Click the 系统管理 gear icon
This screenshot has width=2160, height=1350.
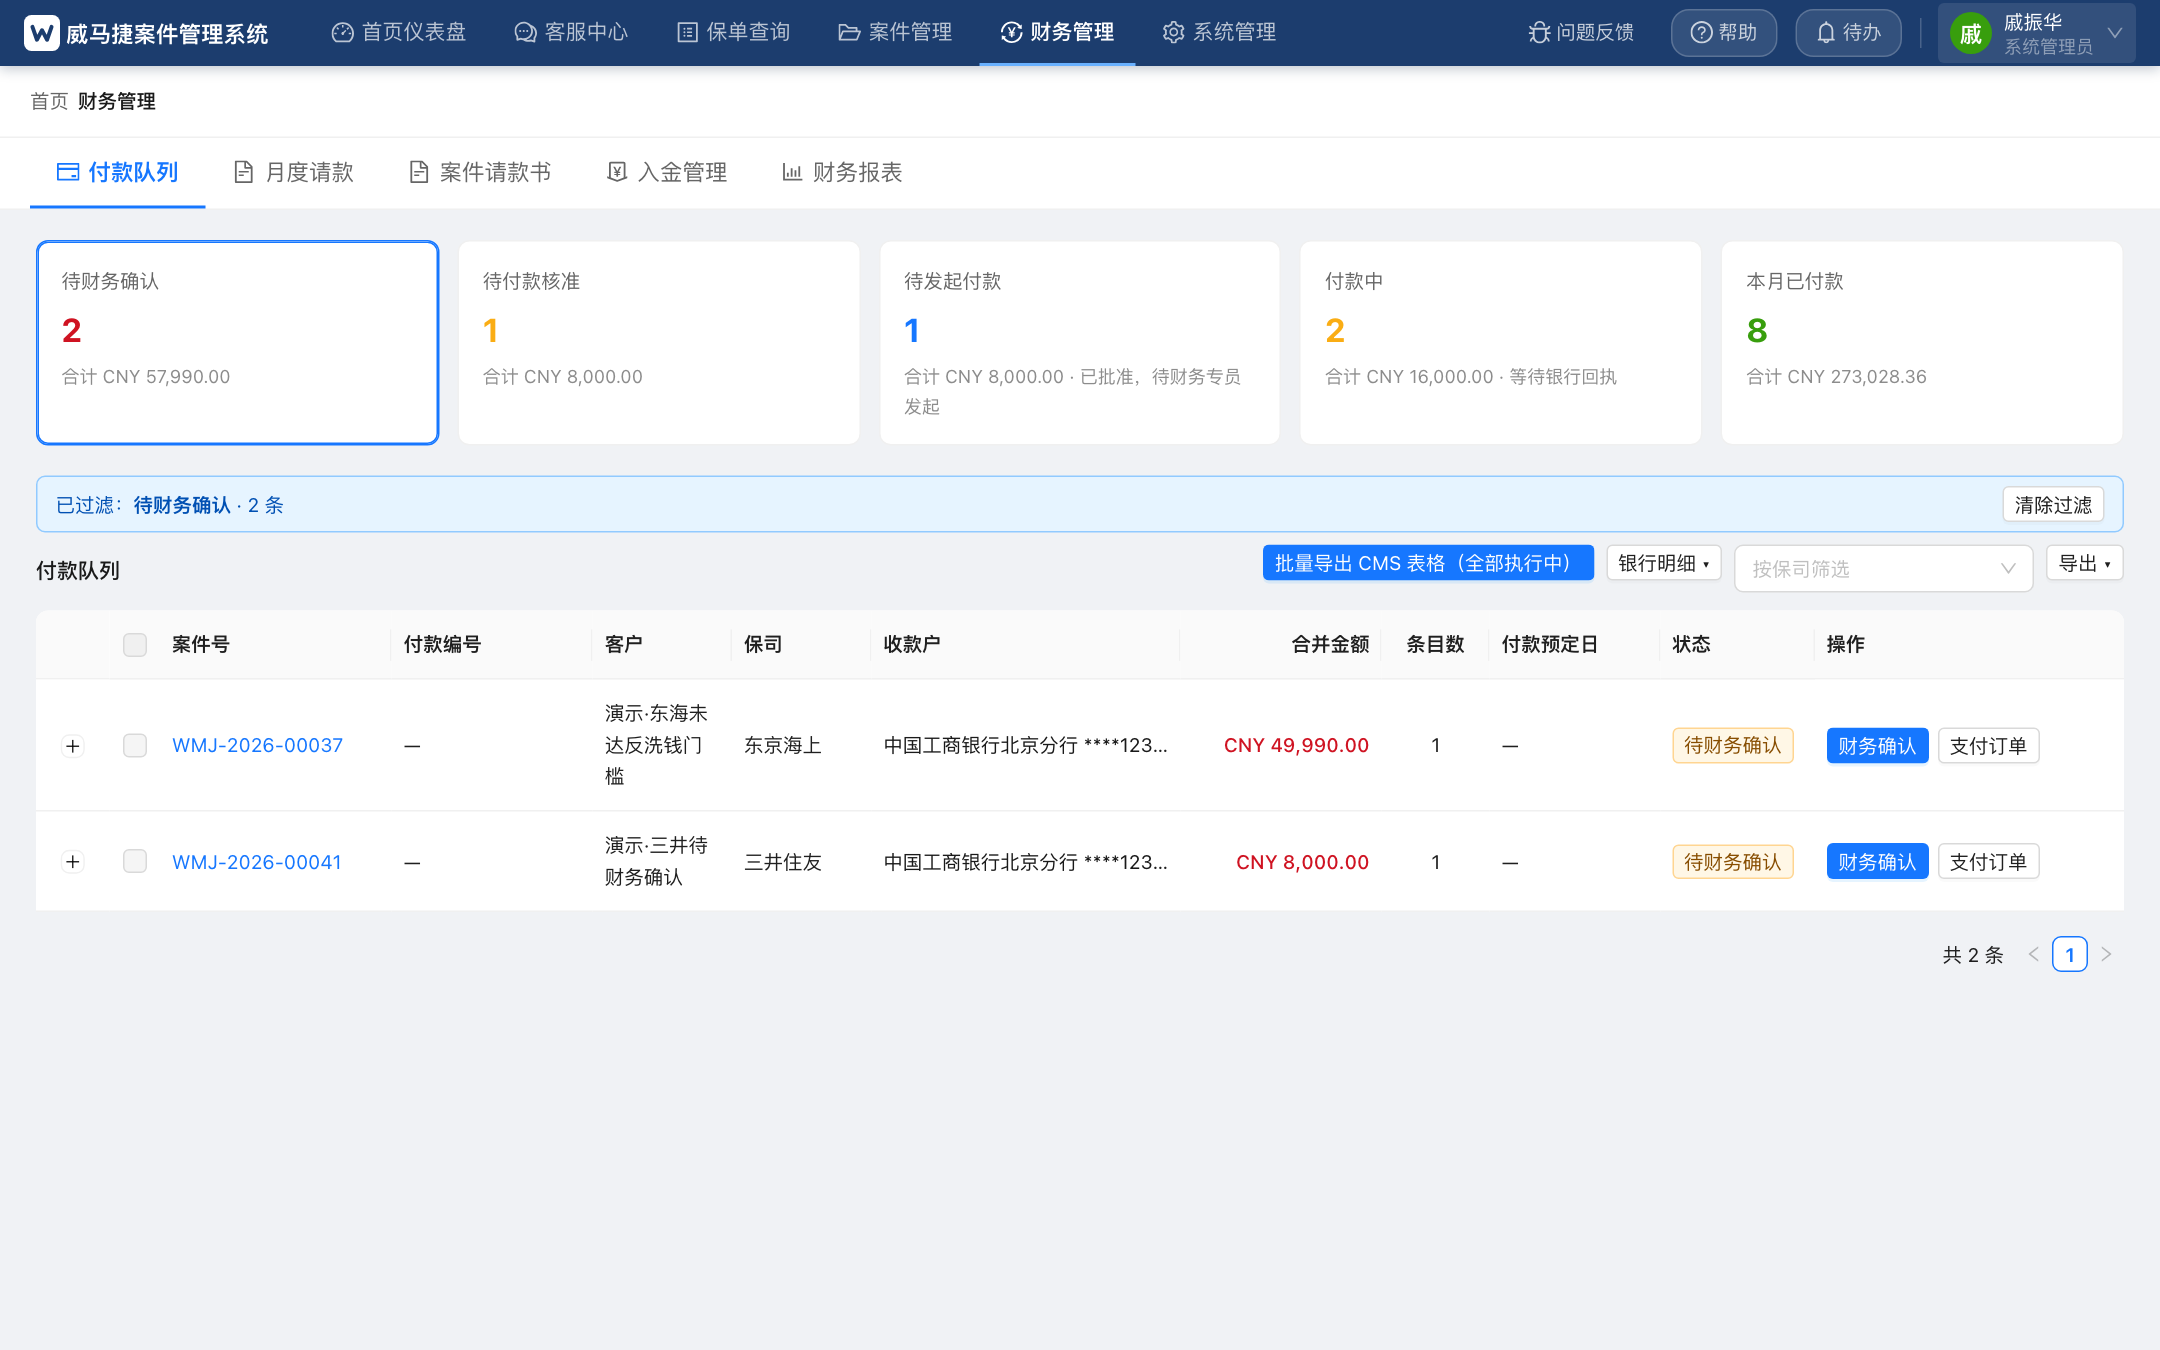1173,32
